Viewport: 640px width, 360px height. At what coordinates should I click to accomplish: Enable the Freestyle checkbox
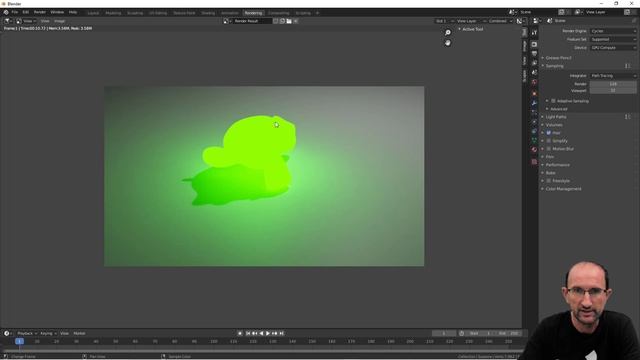pos(549,180)
